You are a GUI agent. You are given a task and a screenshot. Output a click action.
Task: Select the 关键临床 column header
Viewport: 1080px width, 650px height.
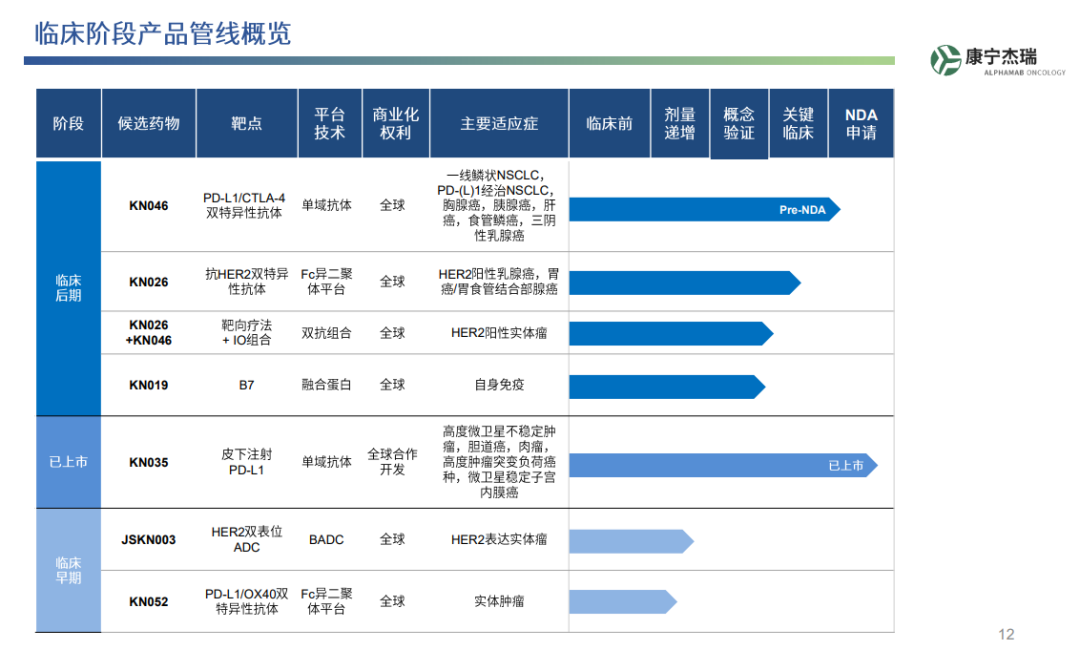coord(798,123)
